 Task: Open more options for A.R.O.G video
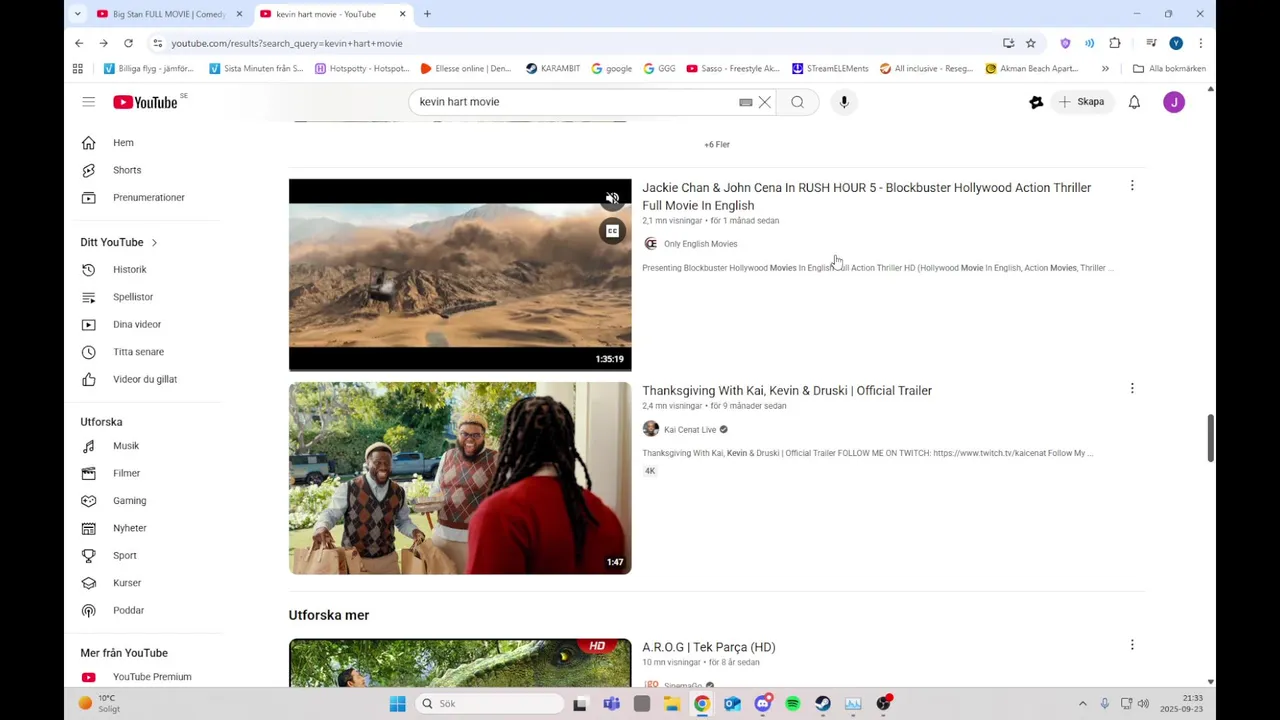(x=1132, y=646)
